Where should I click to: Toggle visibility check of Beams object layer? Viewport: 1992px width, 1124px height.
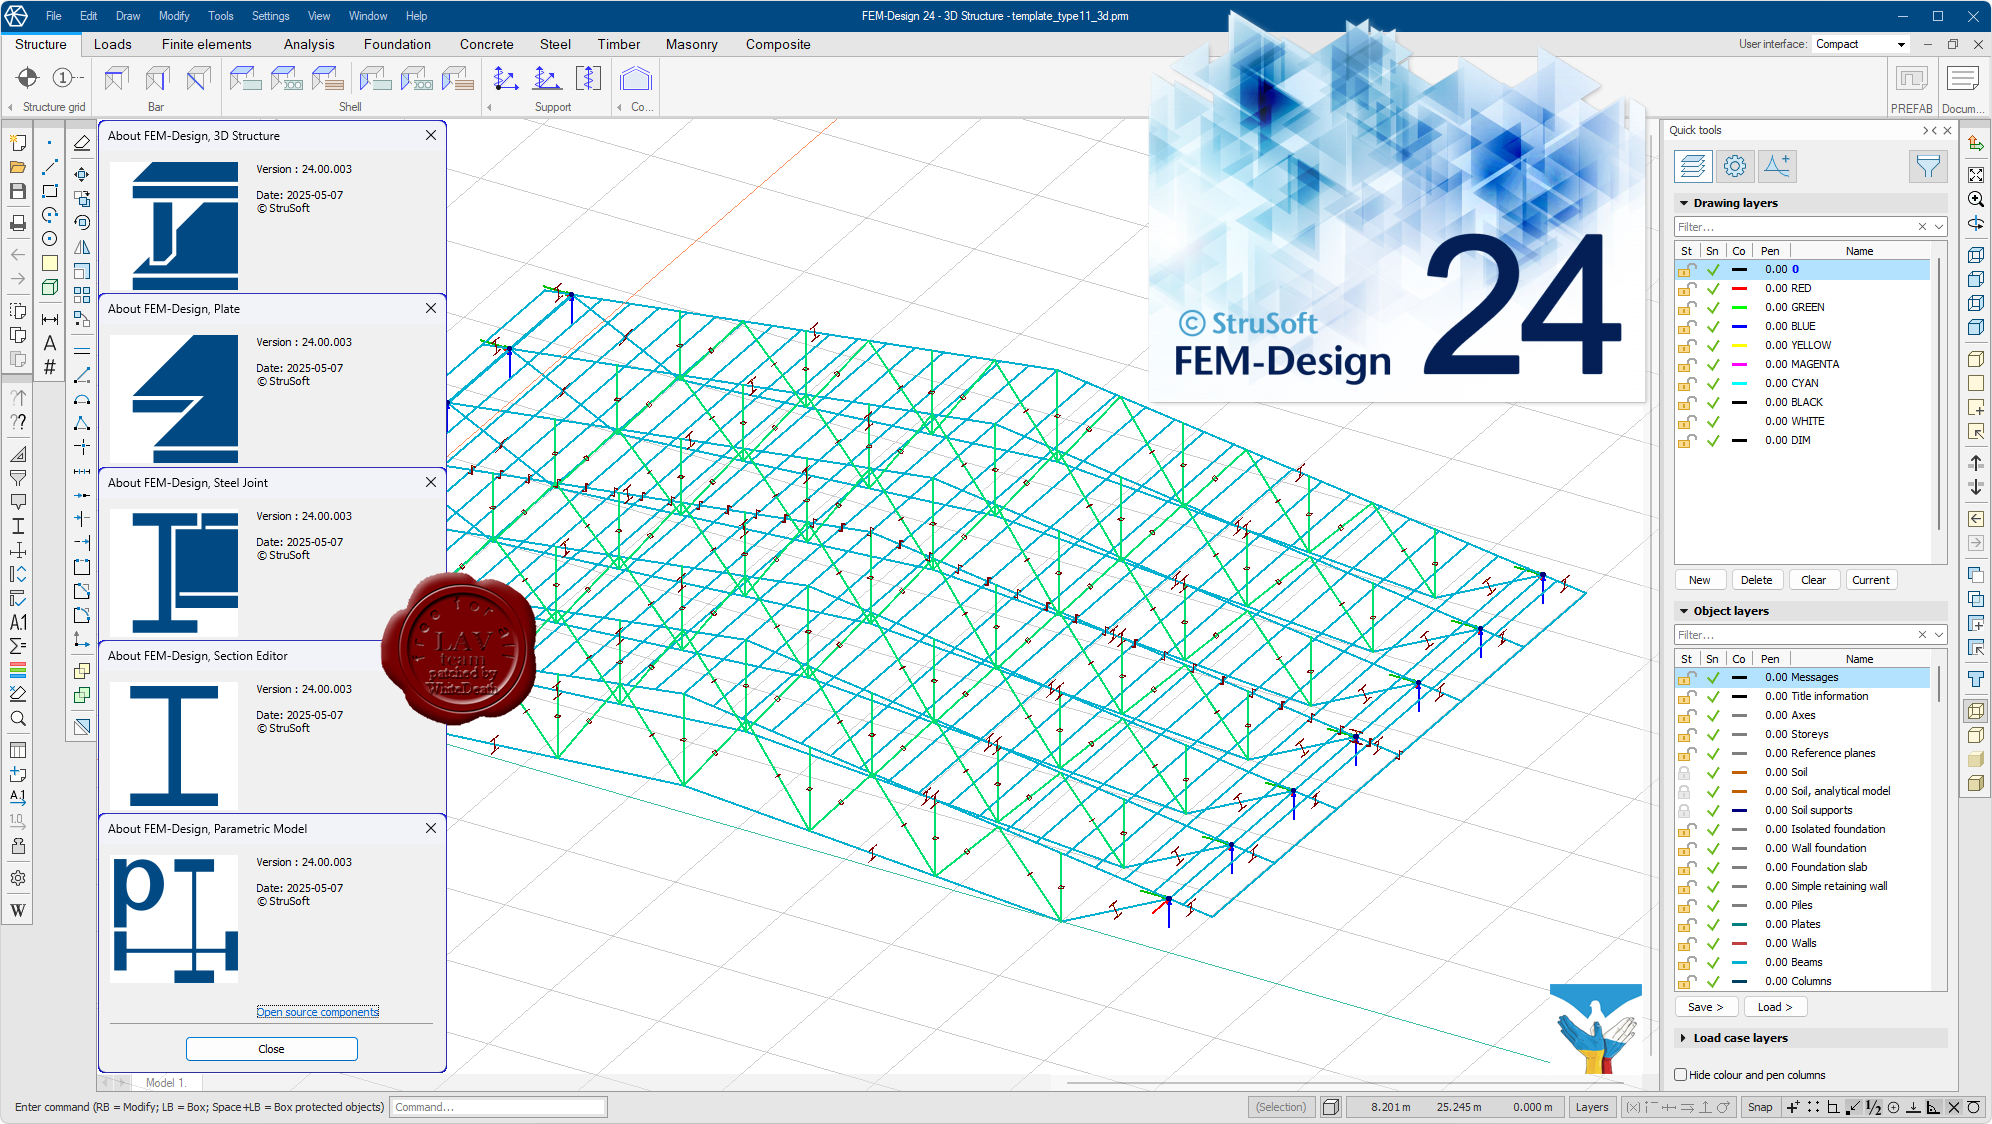(1713, 962)
